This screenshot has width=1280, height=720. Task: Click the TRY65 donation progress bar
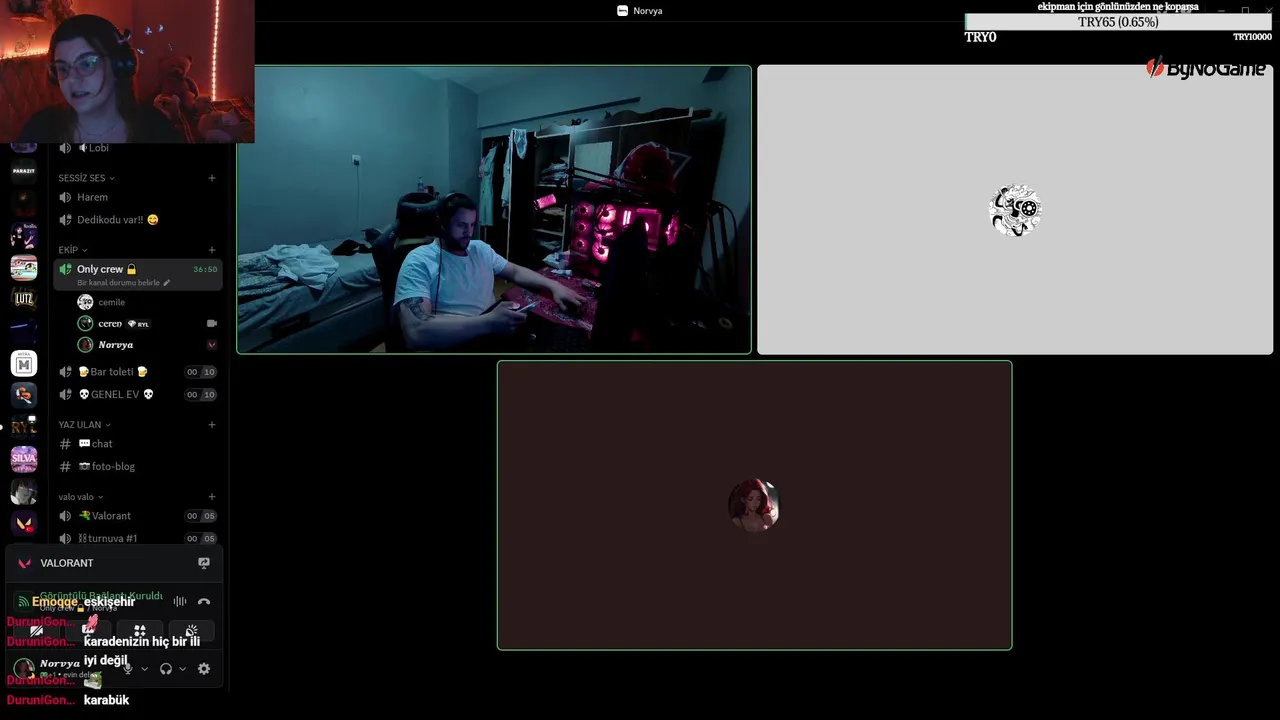[x=1118, y=22]
